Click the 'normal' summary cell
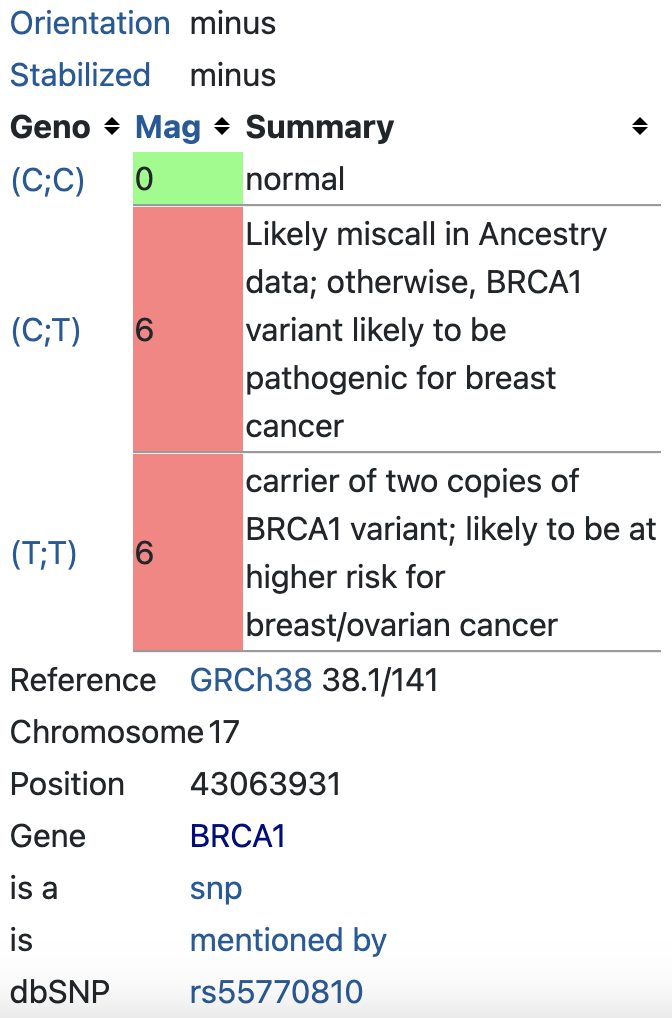 [x=297, y=180]
